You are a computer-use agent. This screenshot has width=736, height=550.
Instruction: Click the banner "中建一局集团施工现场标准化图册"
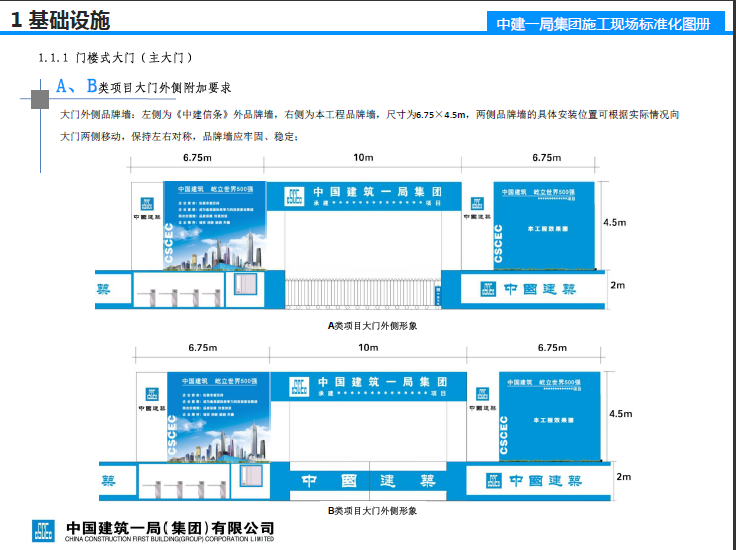(x=606, y=23)
